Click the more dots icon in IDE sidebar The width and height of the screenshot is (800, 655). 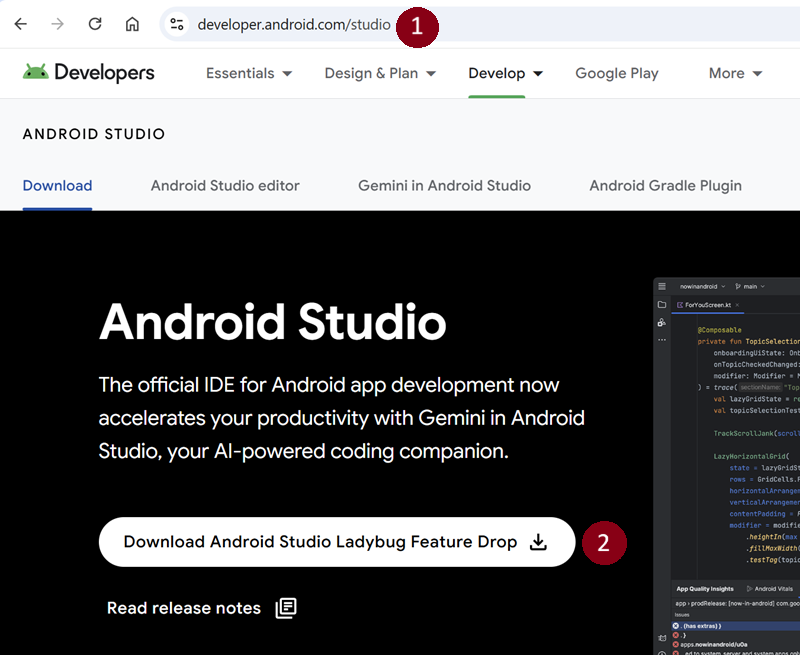[x=662, y=340]
